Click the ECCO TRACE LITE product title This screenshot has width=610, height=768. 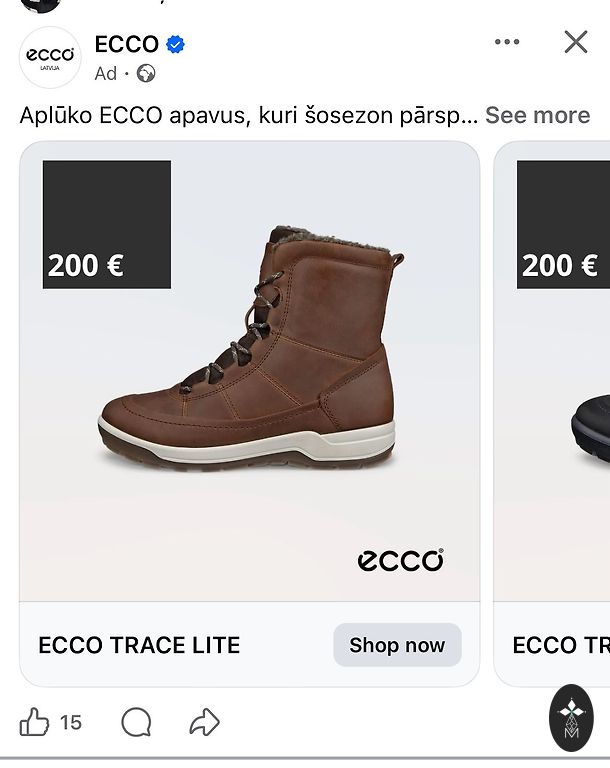[139, 645]
